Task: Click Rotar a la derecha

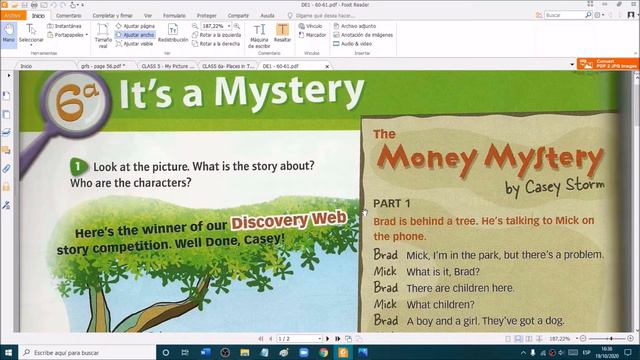Action: coord(216,44)
